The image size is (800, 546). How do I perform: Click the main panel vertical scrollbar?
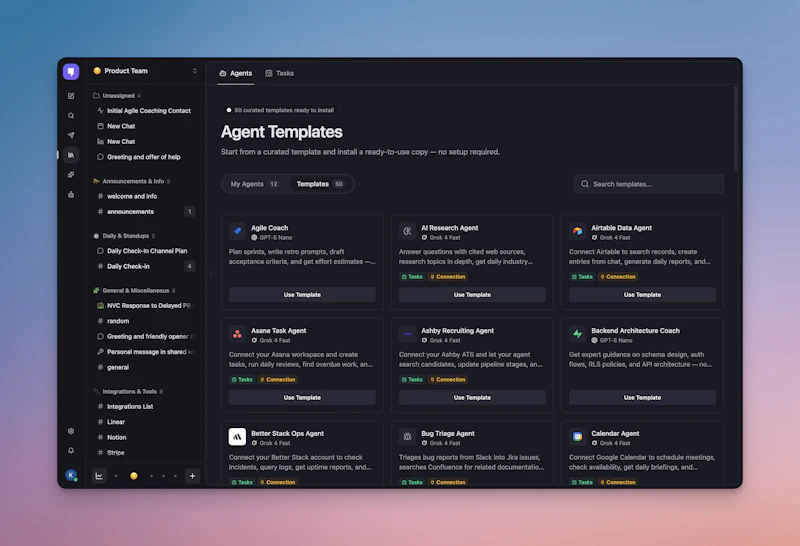[736, 128]
